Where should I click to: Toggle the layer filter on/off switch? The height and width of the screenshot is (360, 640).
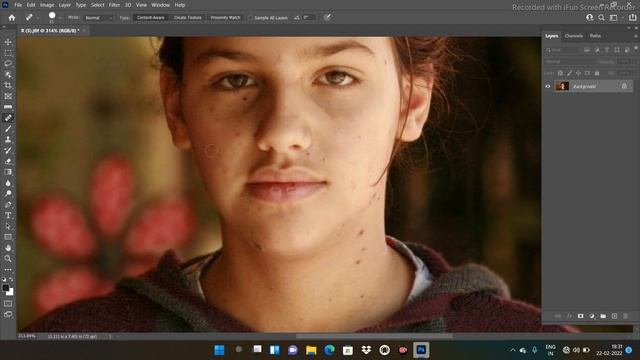tap(636, 49)
